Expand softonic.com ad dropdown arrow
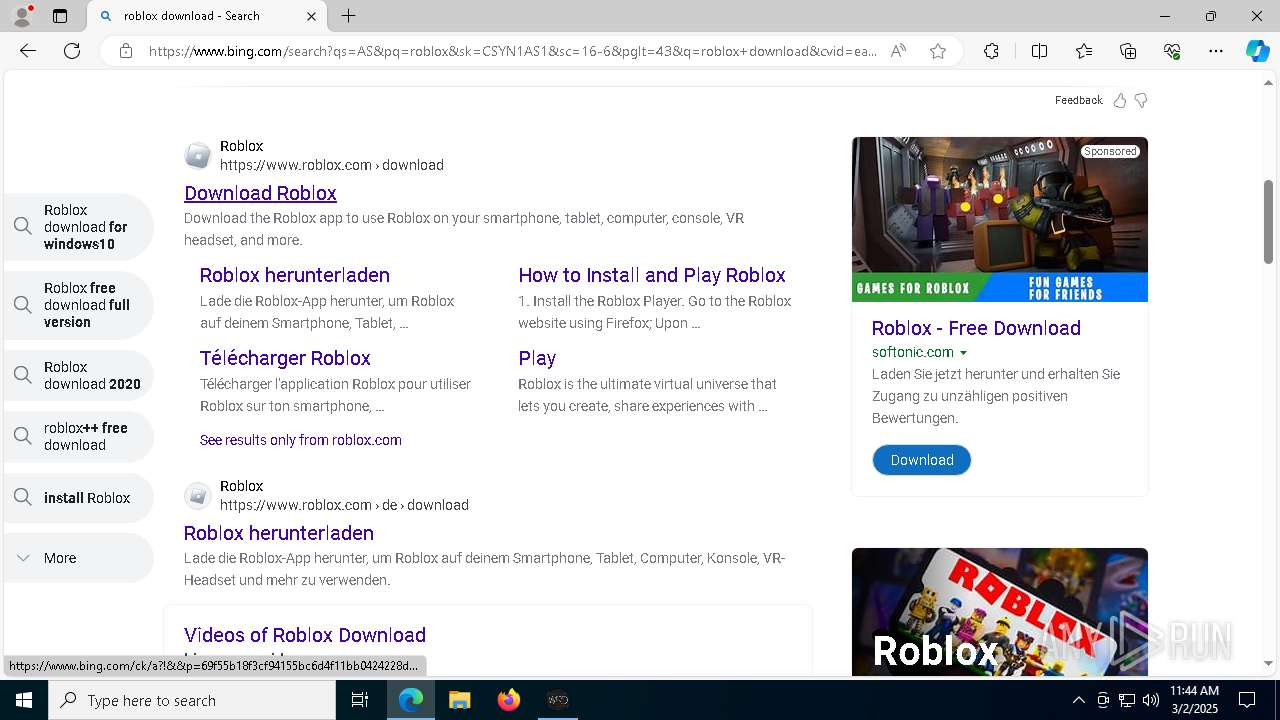This screenshot has width=1280, height=720. coord(963,353)
